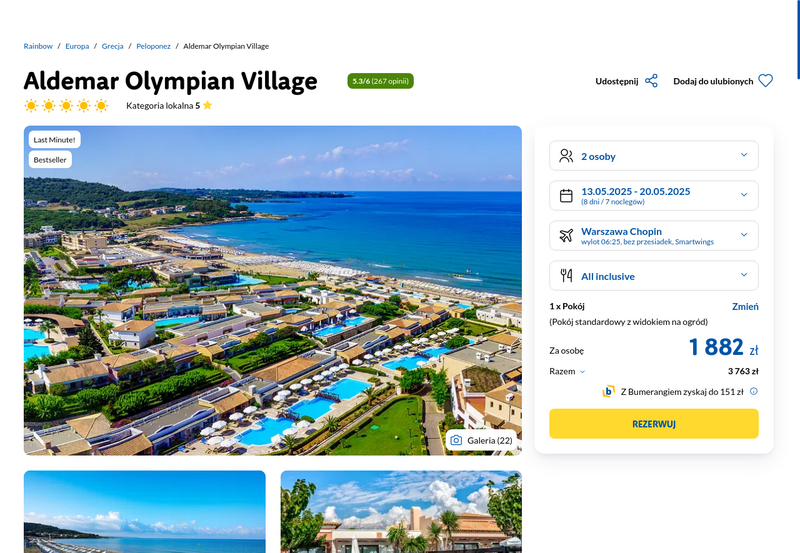
Task: Open the Europa breadcrumb link
Action: point(77,46)
